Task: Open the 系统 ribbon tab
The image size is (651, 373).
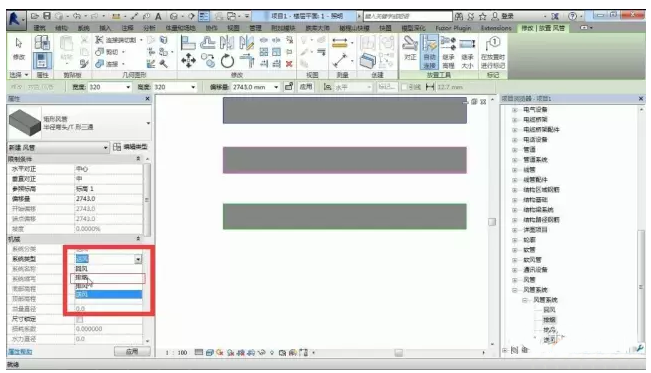Action: [83, 28]
